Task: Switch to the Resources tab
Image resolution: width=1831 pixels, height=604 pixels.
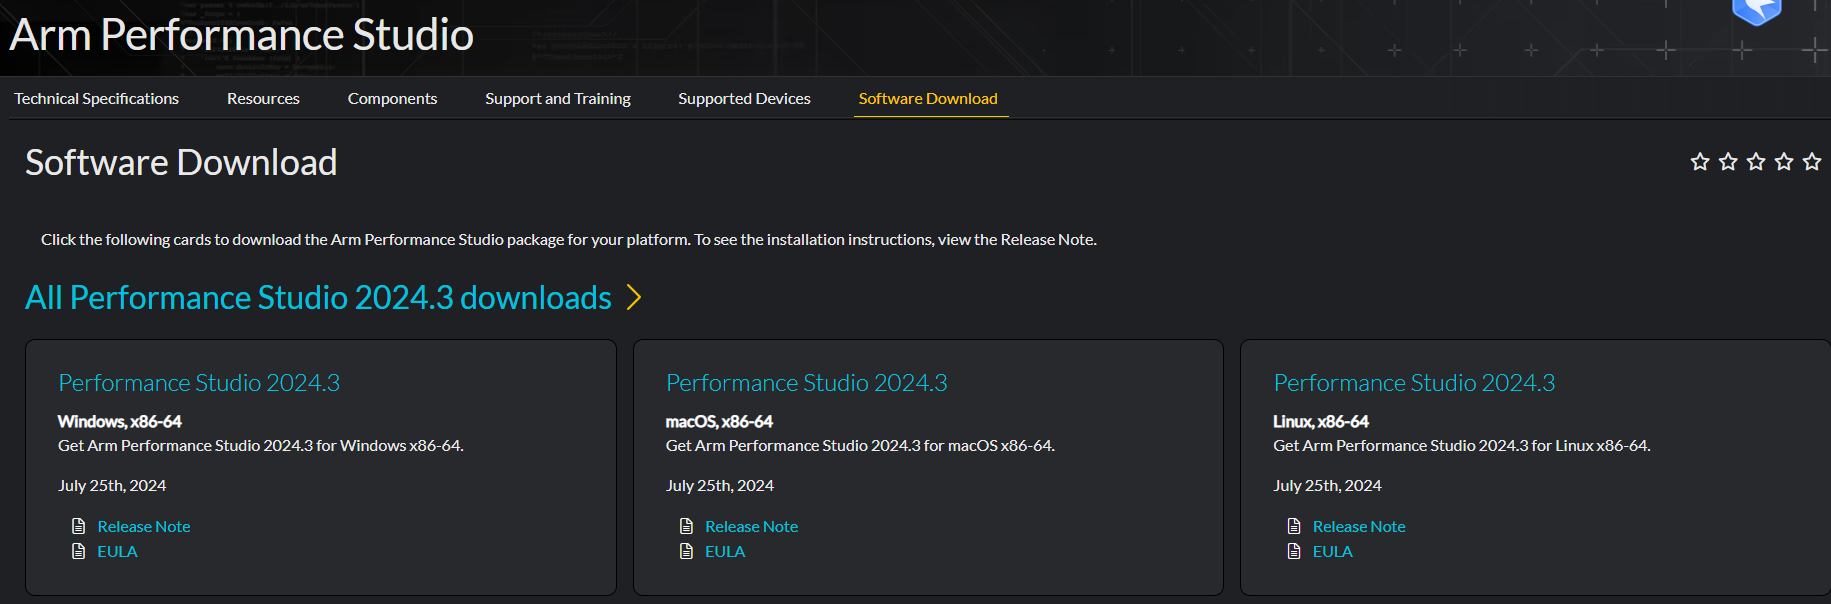Action: tap(263, 99)
